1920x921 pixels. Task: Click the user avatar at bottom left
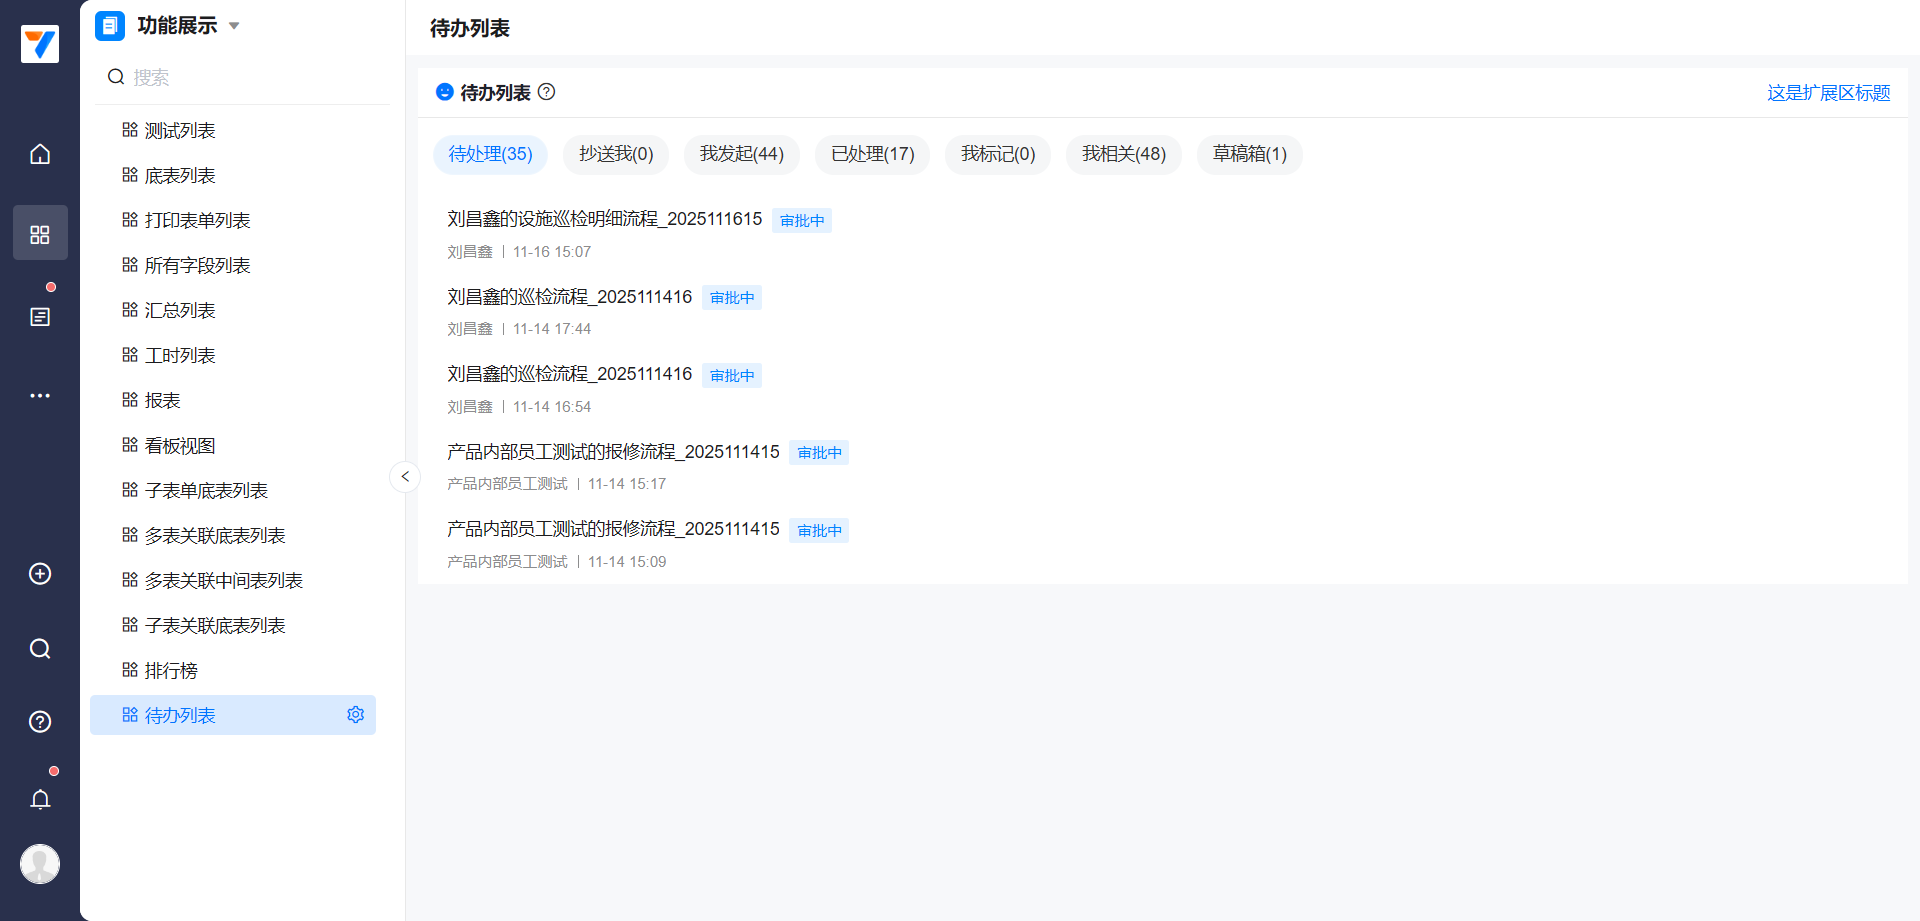[x=40, y=864]
